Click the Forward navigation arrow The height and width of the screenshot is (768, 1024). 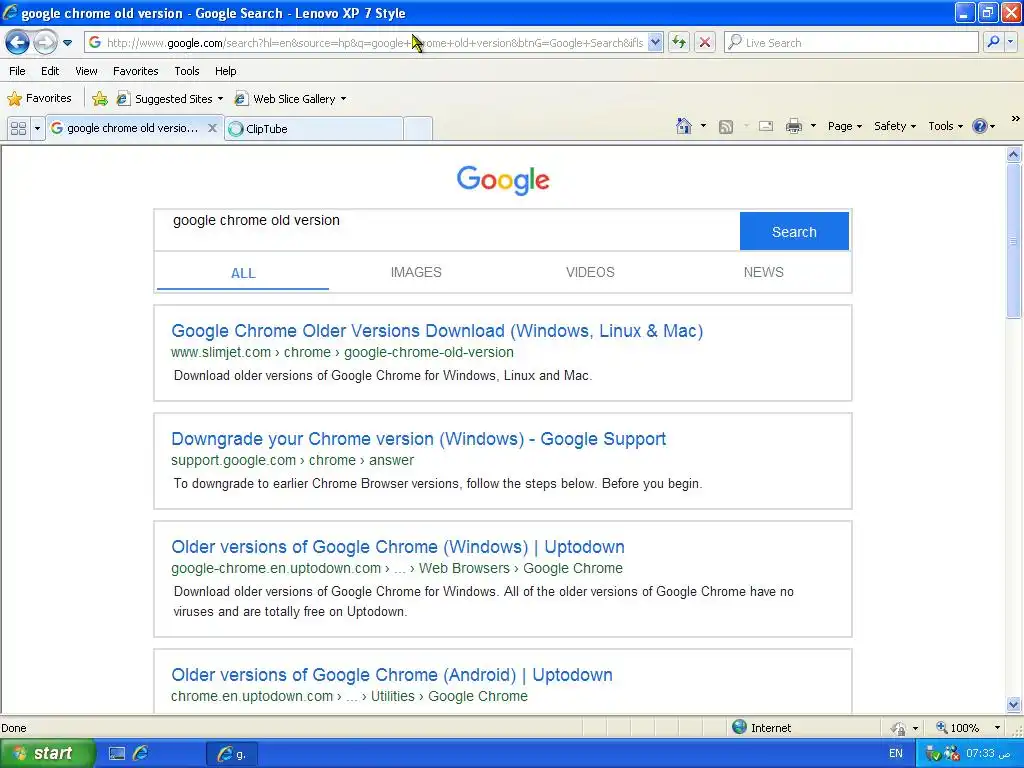point(45,43)
